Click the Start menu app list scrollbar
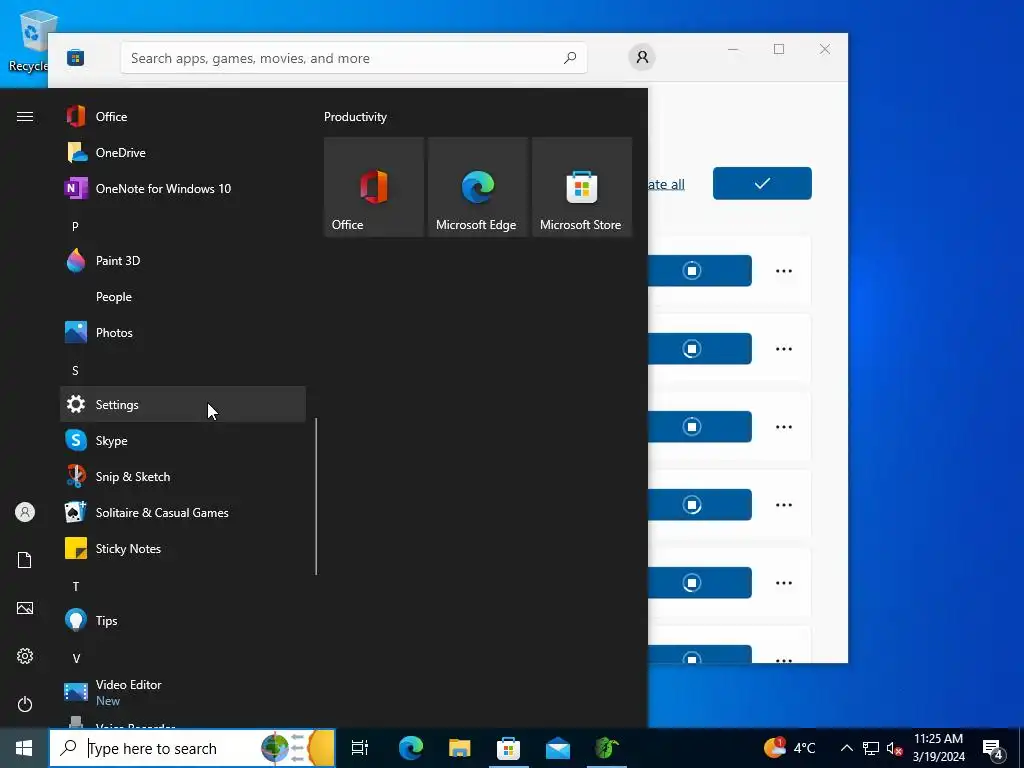The height and width of the screenshot is (768, 1024). click(x=316, y=496)
